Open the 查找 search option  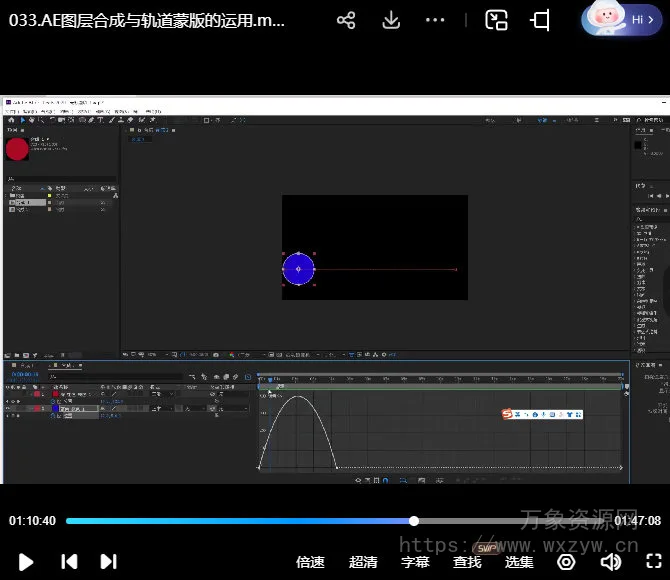click(467, 562)
